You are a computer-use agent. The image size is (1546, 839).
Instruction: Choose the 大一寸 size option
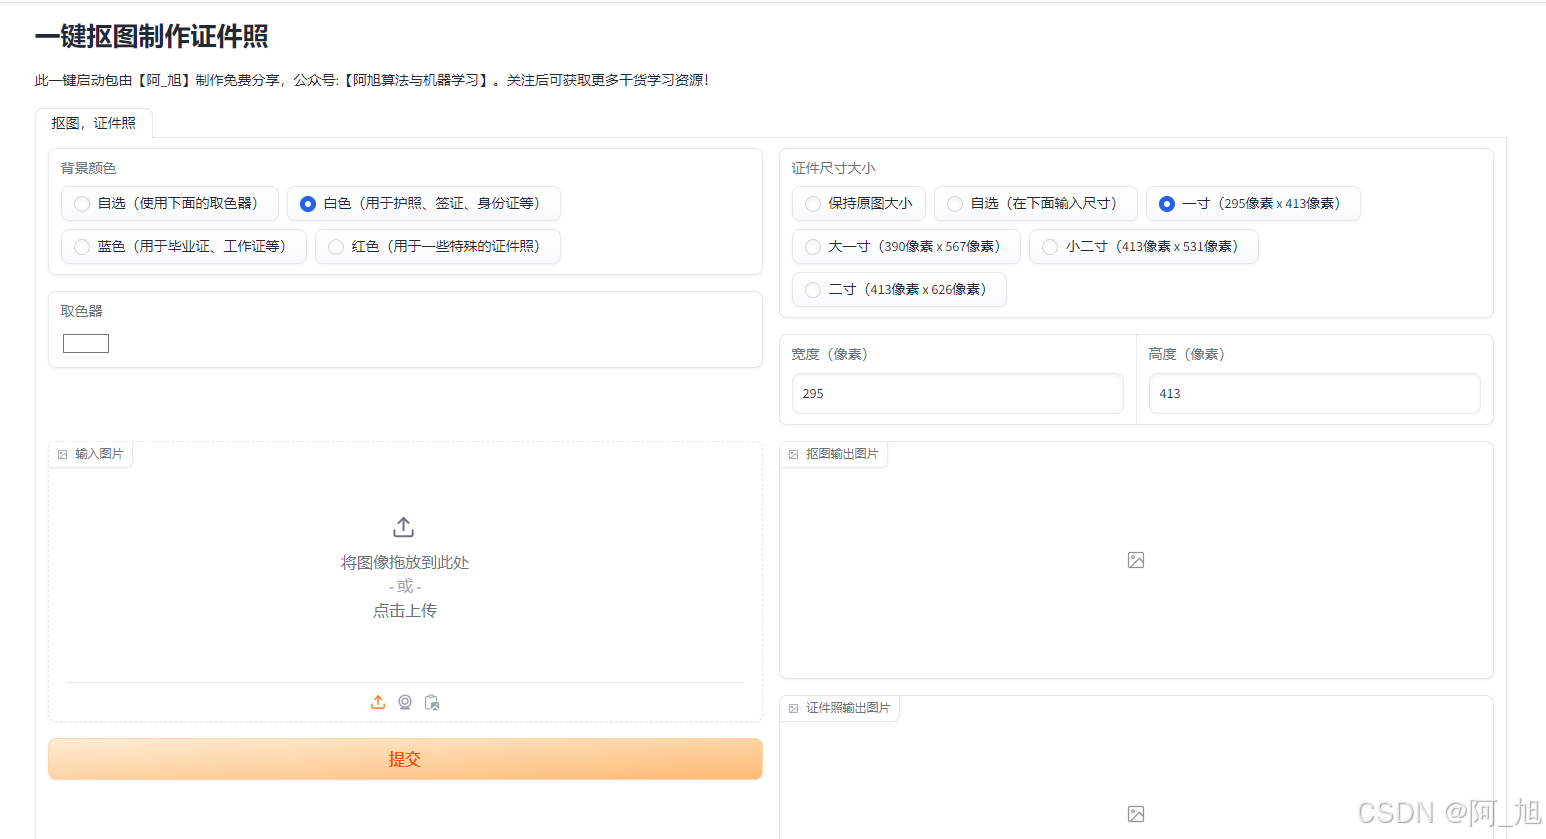point(812,246)
